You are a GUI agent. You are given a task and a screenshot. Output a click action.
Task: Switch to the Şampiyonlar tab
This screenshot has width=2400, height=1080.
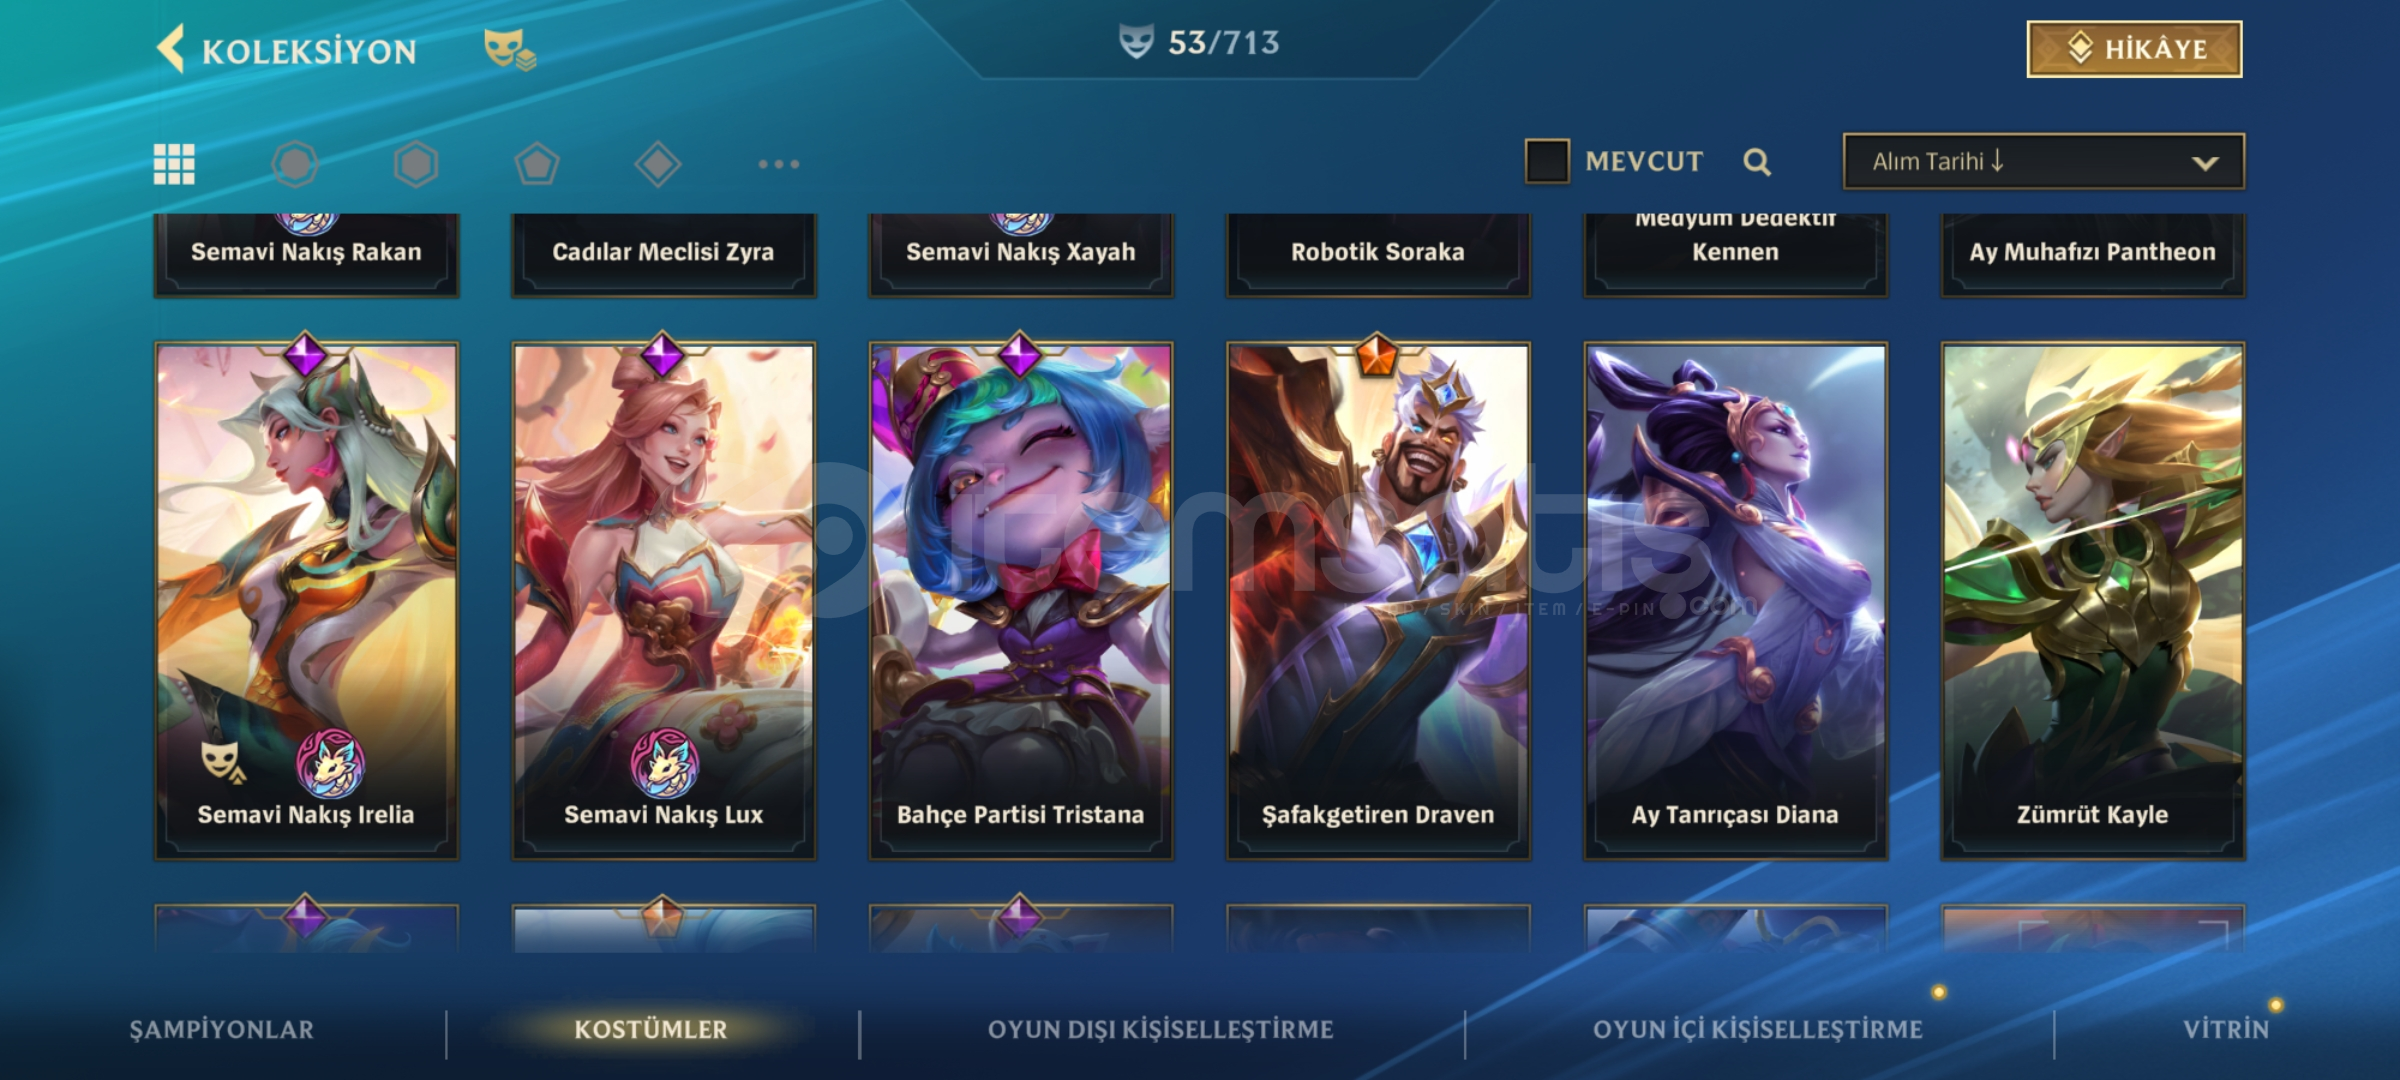click(222, 1029)
